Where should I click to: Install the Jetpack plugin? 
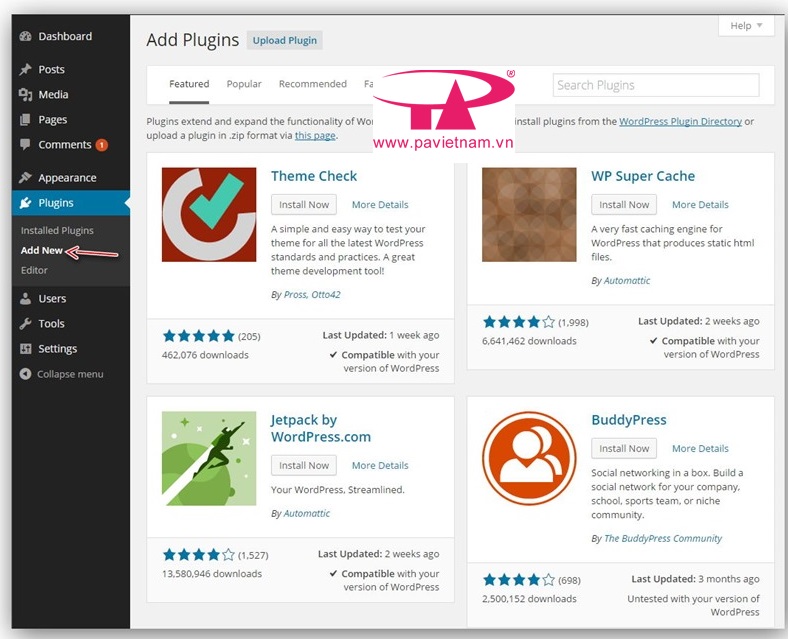304,465
